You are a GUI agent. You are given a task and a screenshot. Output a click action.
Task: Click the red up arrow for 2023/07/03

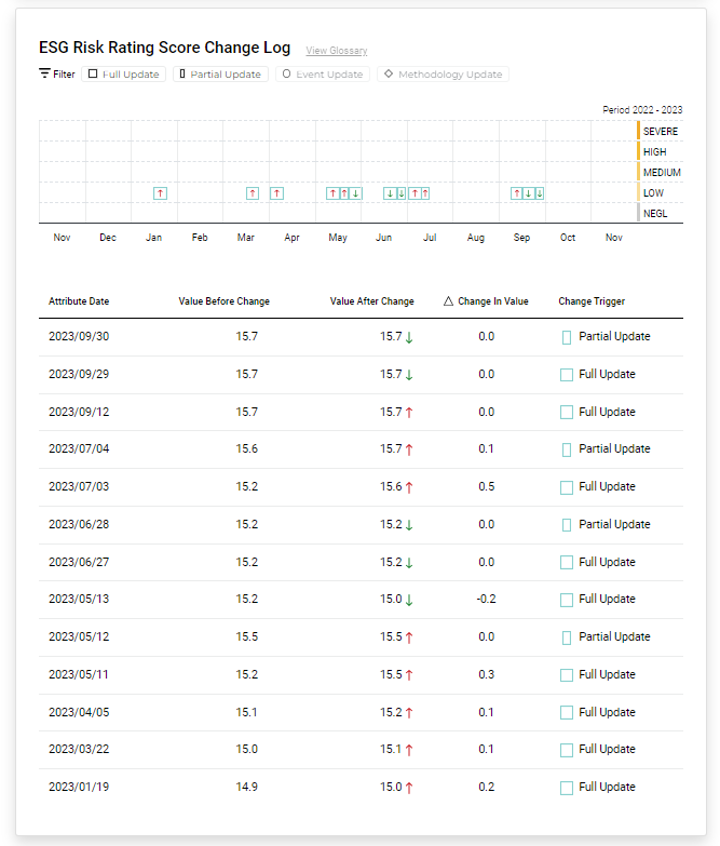pos(409,487)
